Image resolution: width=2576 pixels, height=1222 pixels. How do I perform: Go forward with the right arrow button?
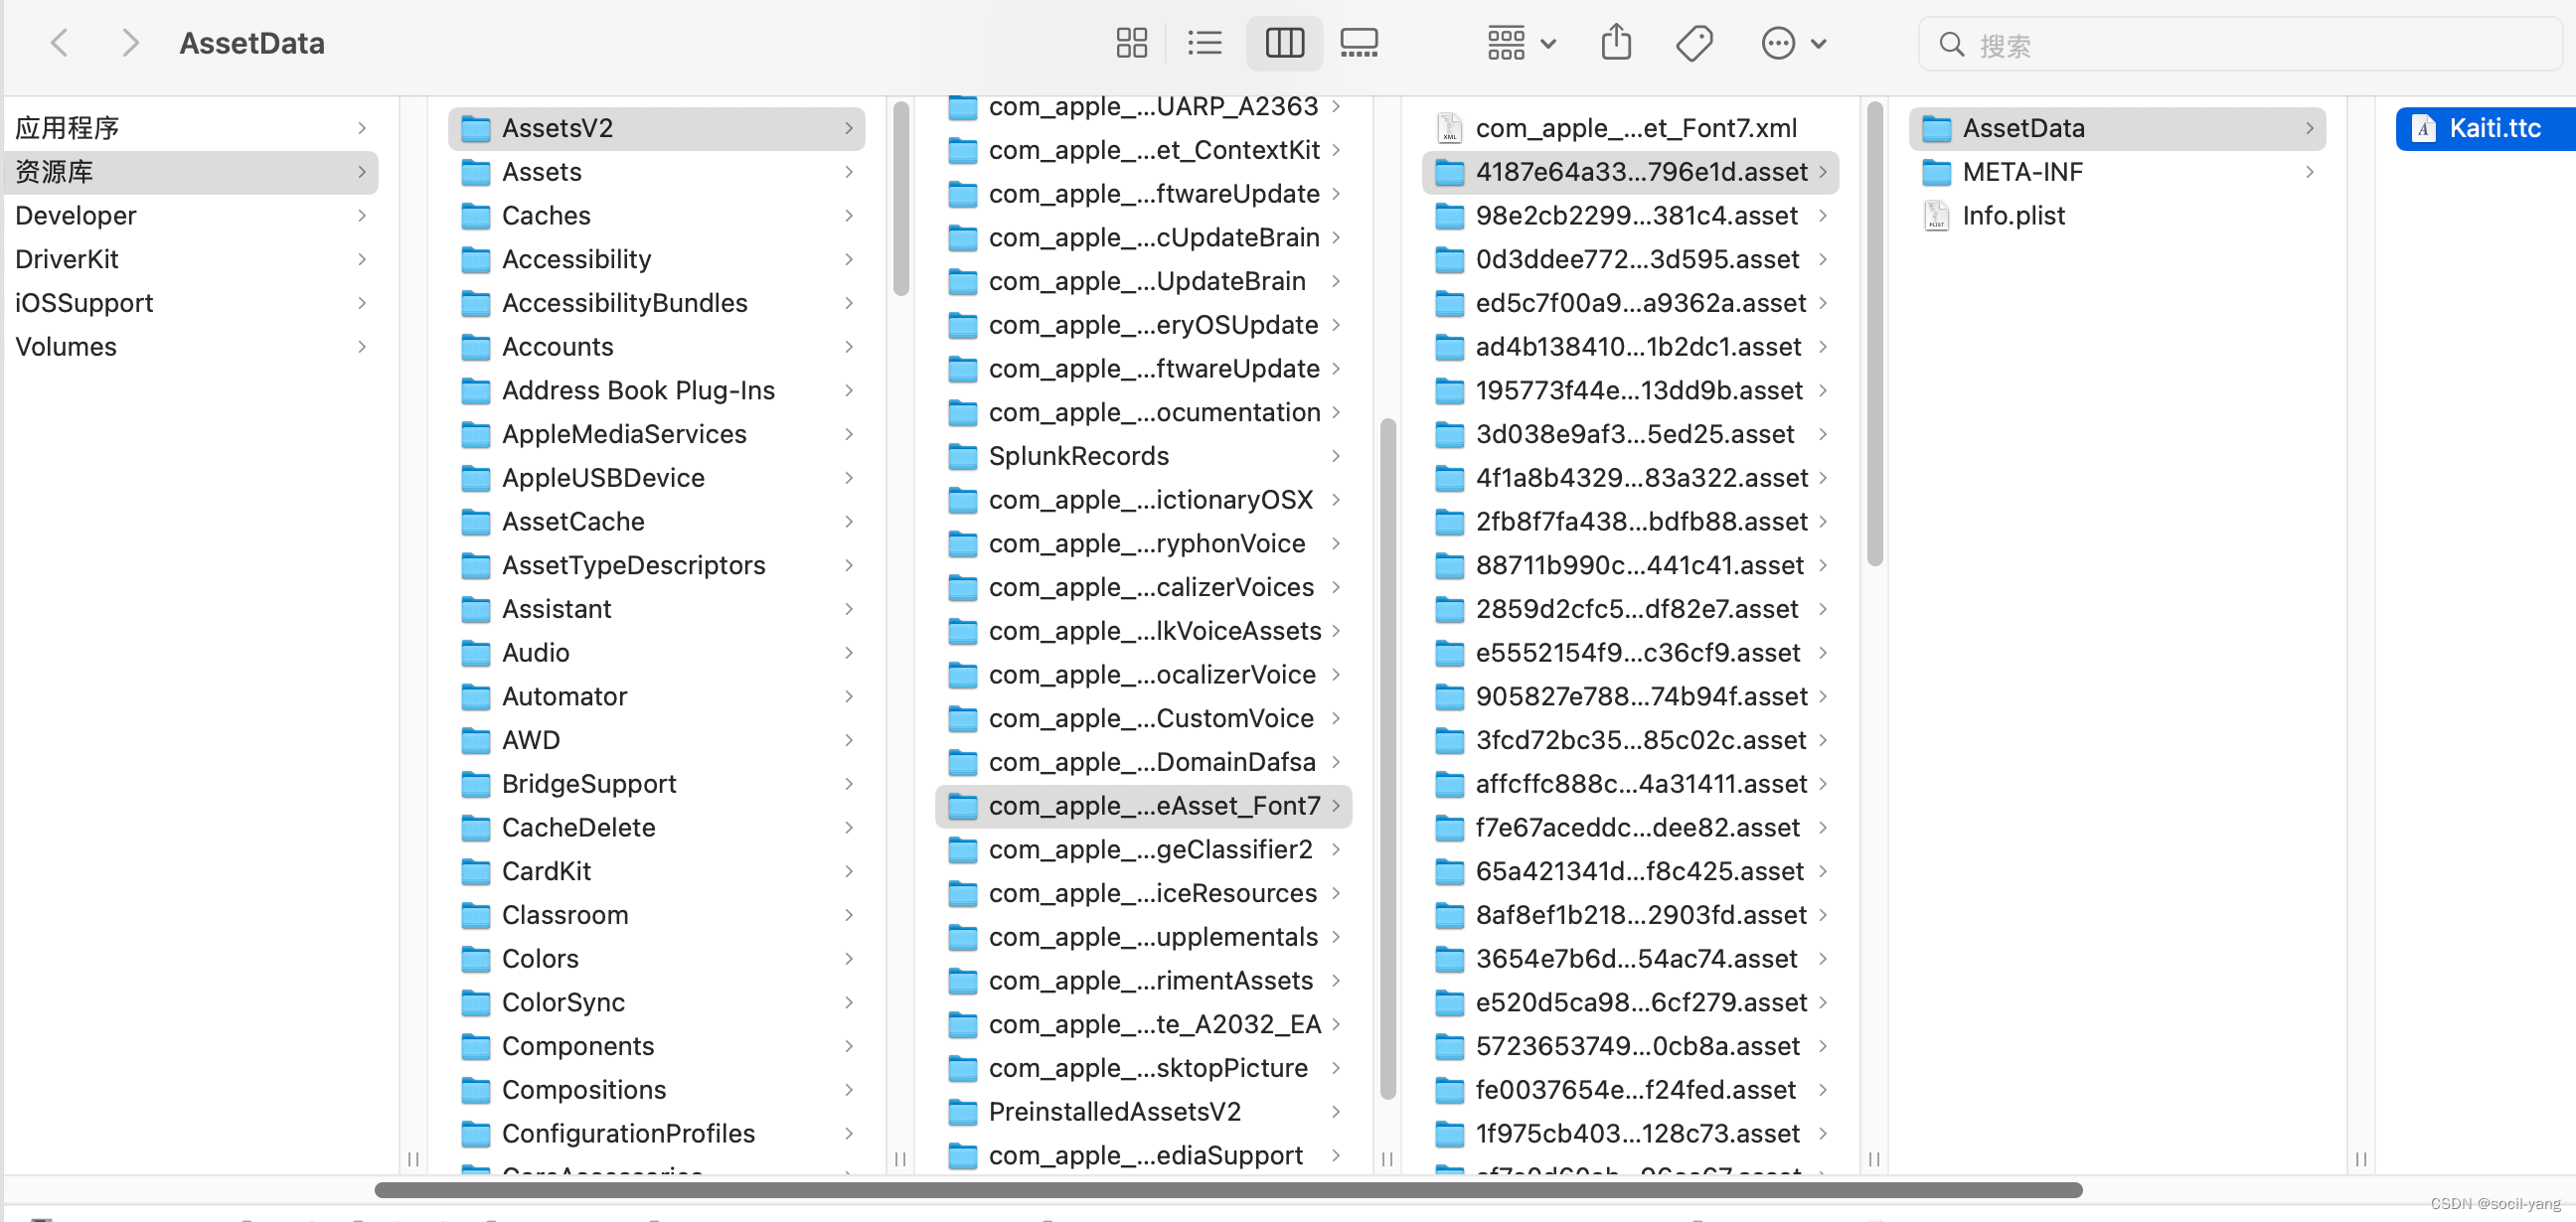(129, 43)
